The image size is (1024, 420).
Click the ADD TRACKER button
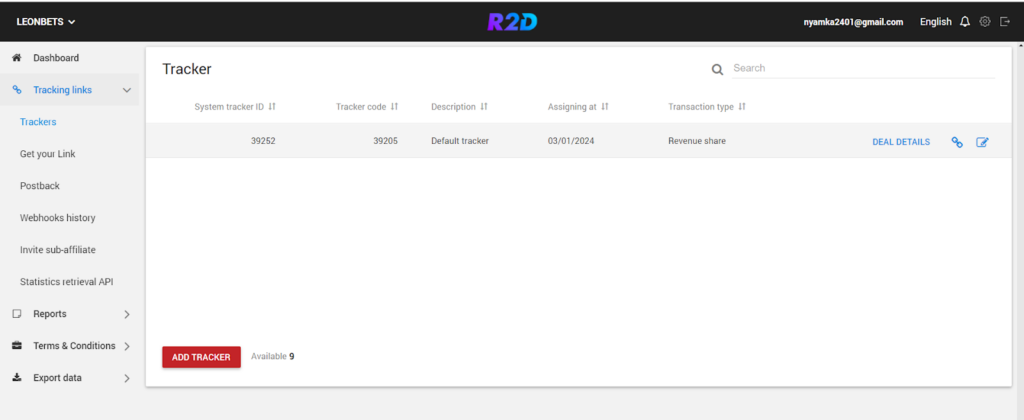(x=201, y=357)
